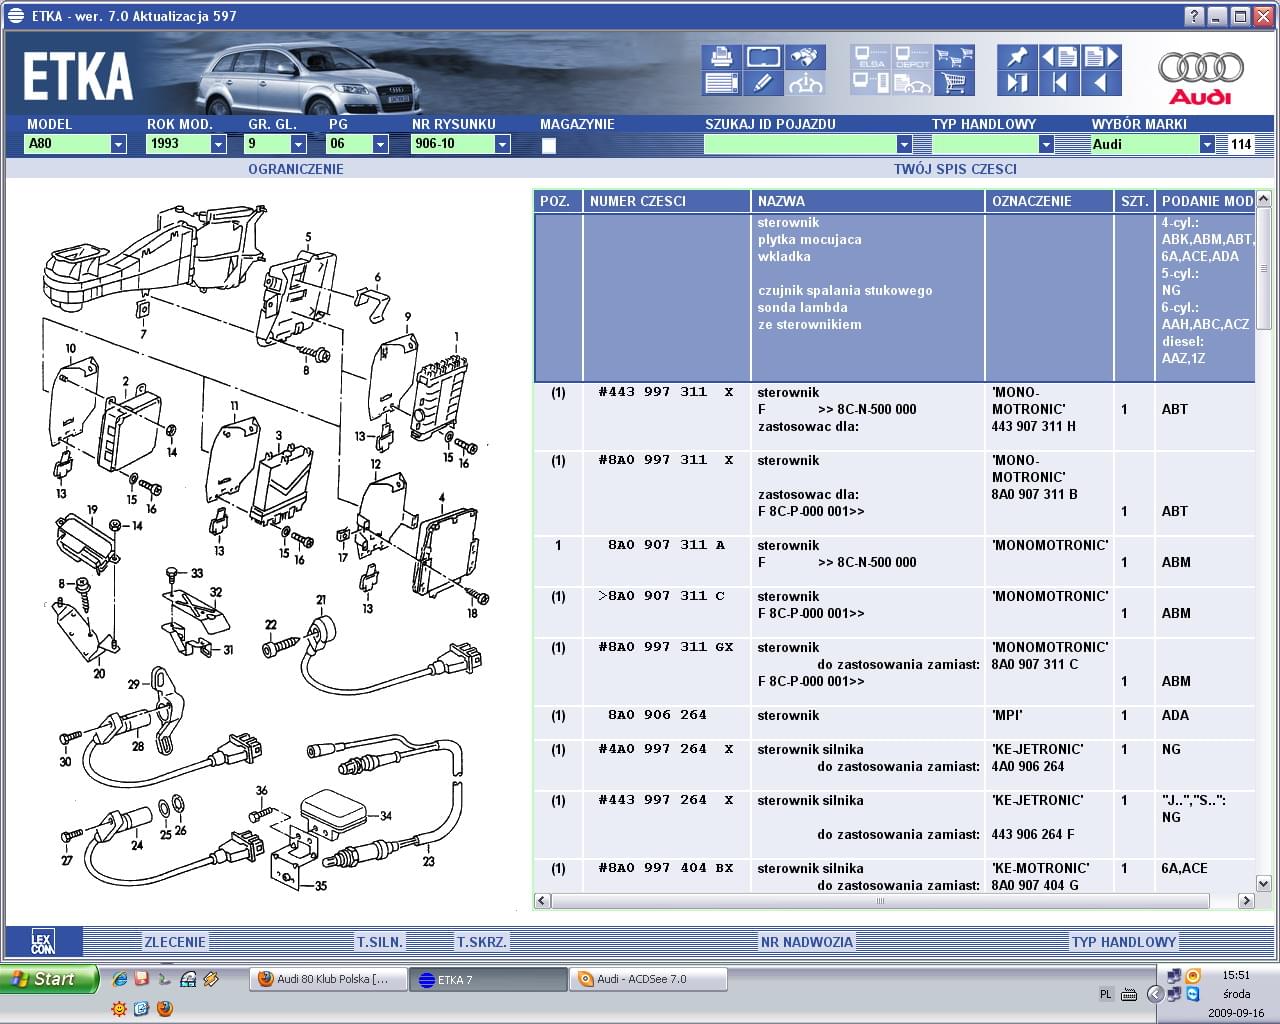Expand hidden system tray icons arrow
Image resolution: width=1280 pixels, height=1024 pixels.
[x=1154, y=994]
